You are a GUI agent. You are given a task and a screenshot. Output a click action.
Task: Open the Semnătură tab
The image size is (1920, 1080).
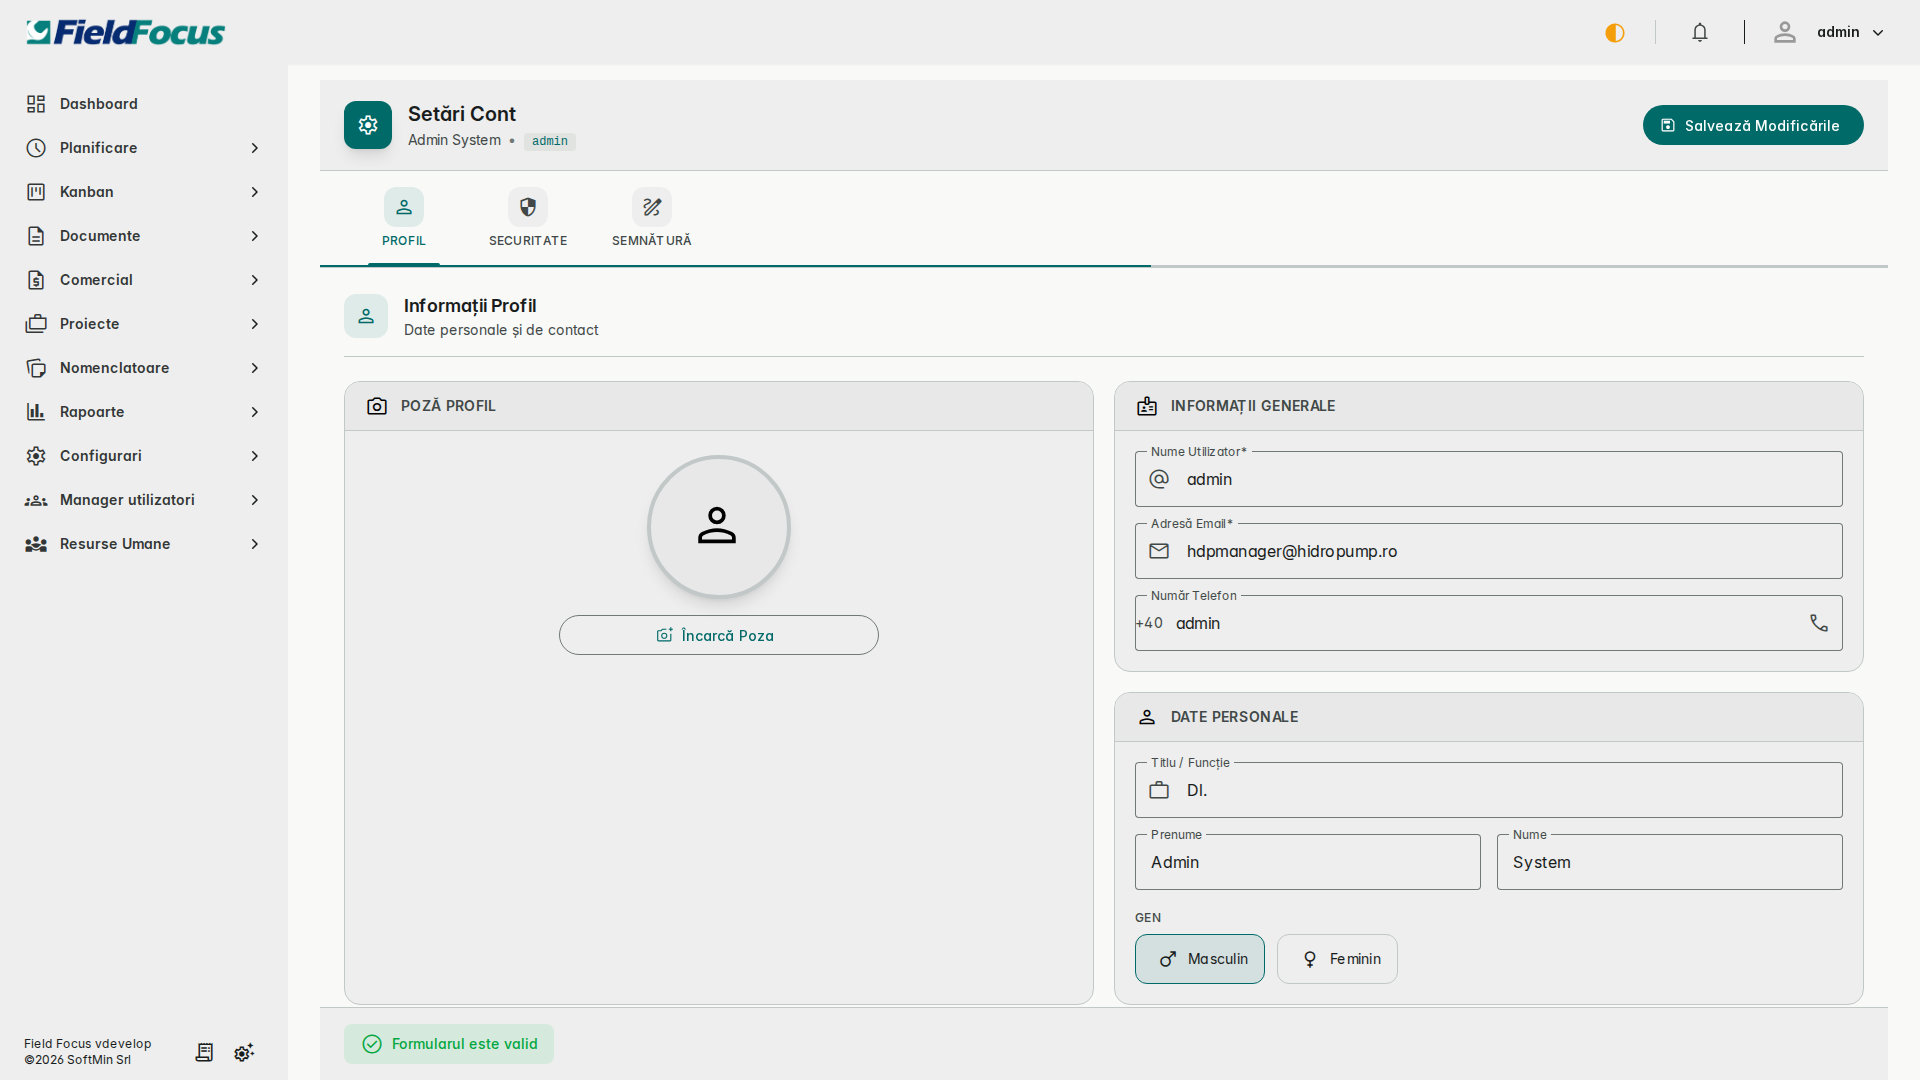651,219
